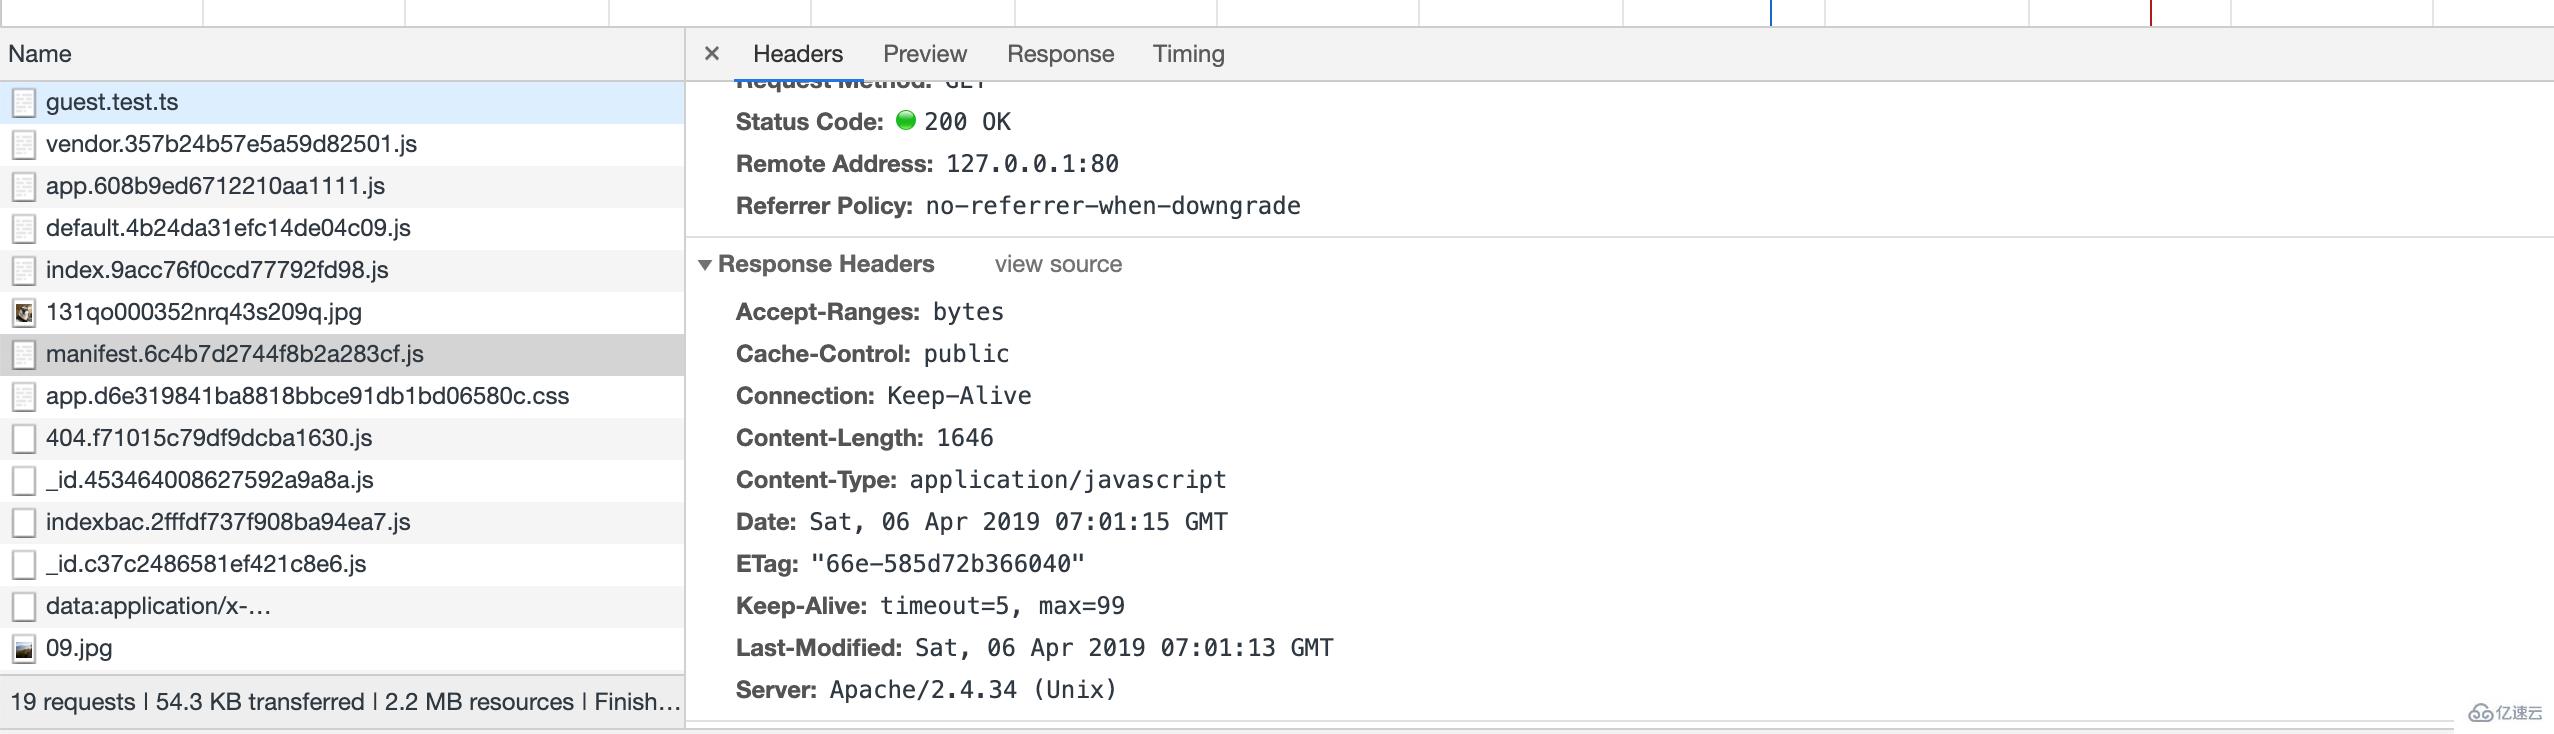
Task: Click the Content-Length value 1646
Action: [965, 438]
